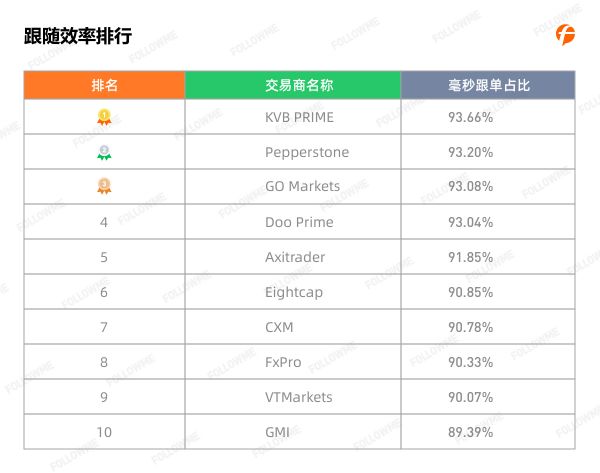Click the gold first-place medal icon

[104, 117]
